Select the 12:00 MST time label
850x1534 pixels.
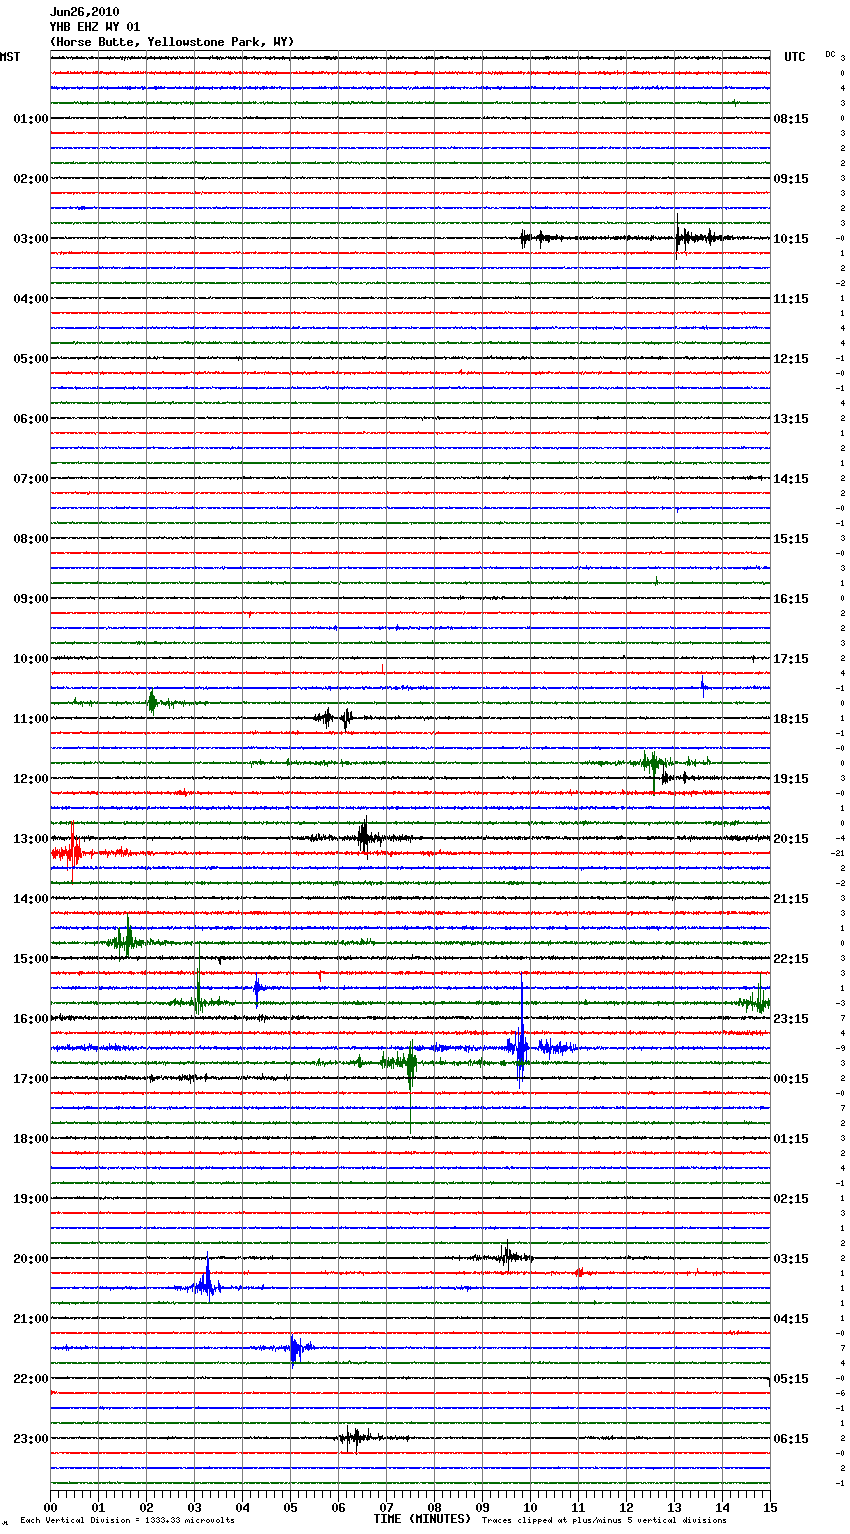click(31, 779)
